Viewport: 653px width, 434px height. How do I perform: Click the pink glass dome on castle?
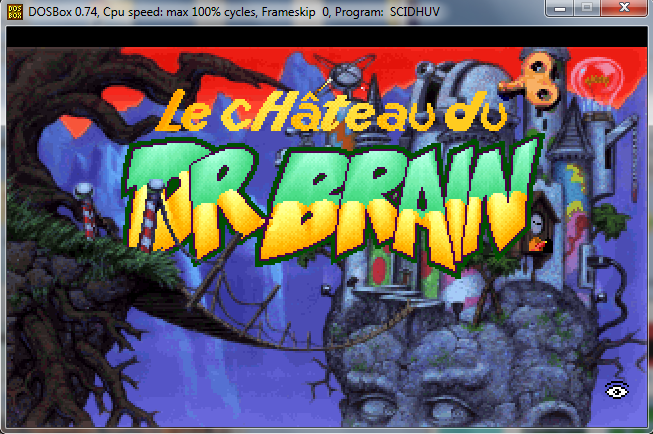(597, 81)
